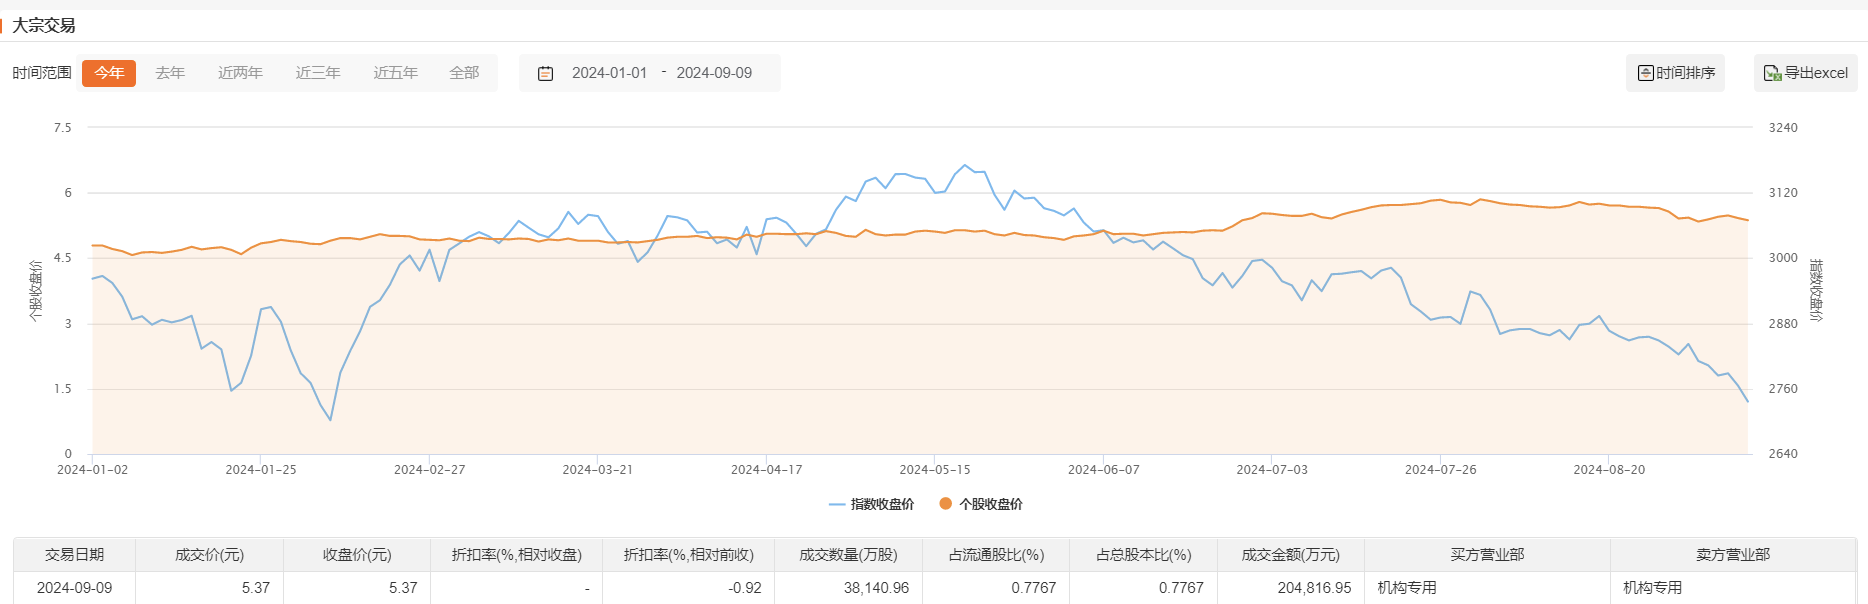
Task: Click the orange dot beside 个股收盘价
Action: (945, 504)
